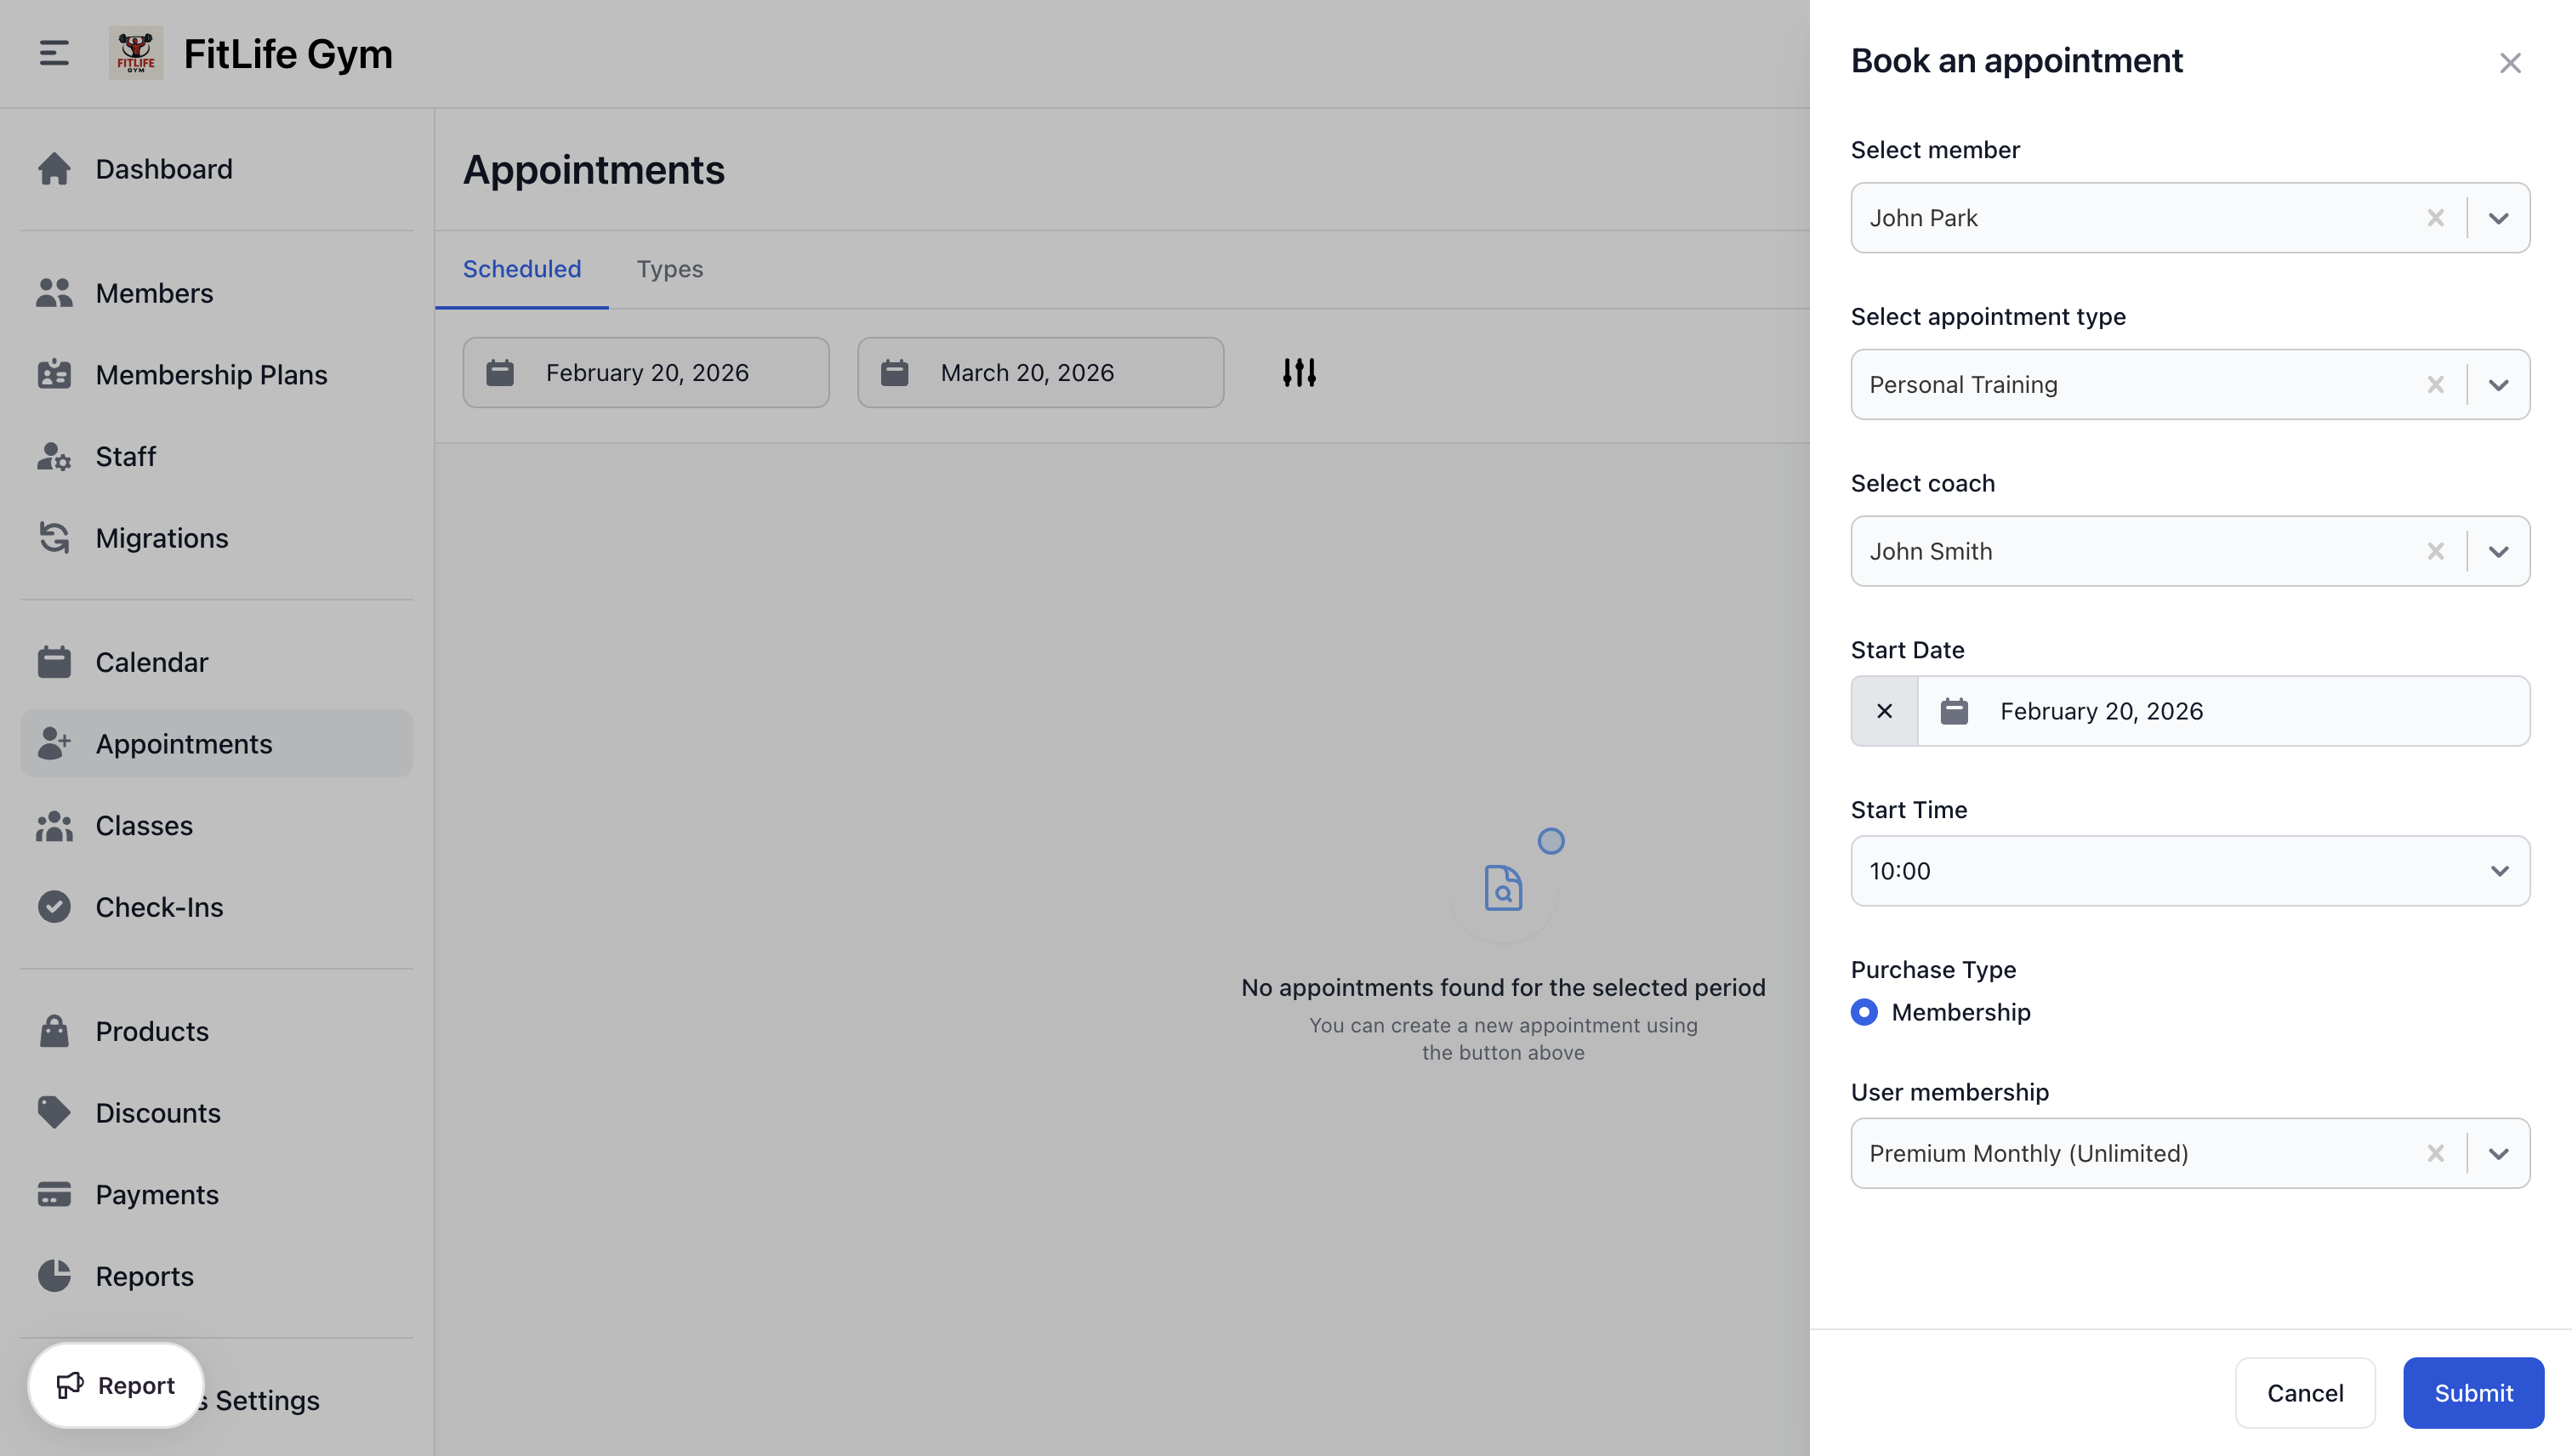Viewport: 2572px width, 1456px height.
Task: Open the Start Time dropdown
Action: (x=2190, y=871)
